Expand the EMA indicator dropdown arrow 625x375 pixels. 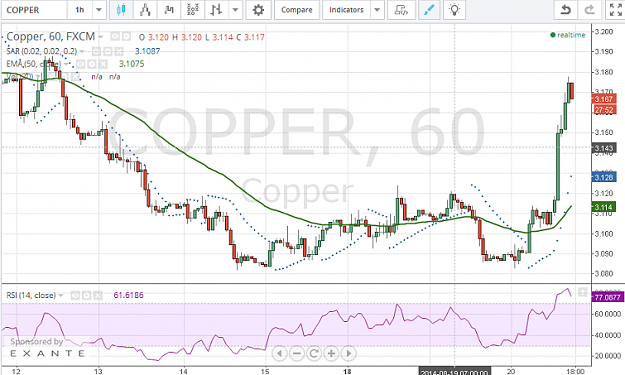click(x=67, y=64)
